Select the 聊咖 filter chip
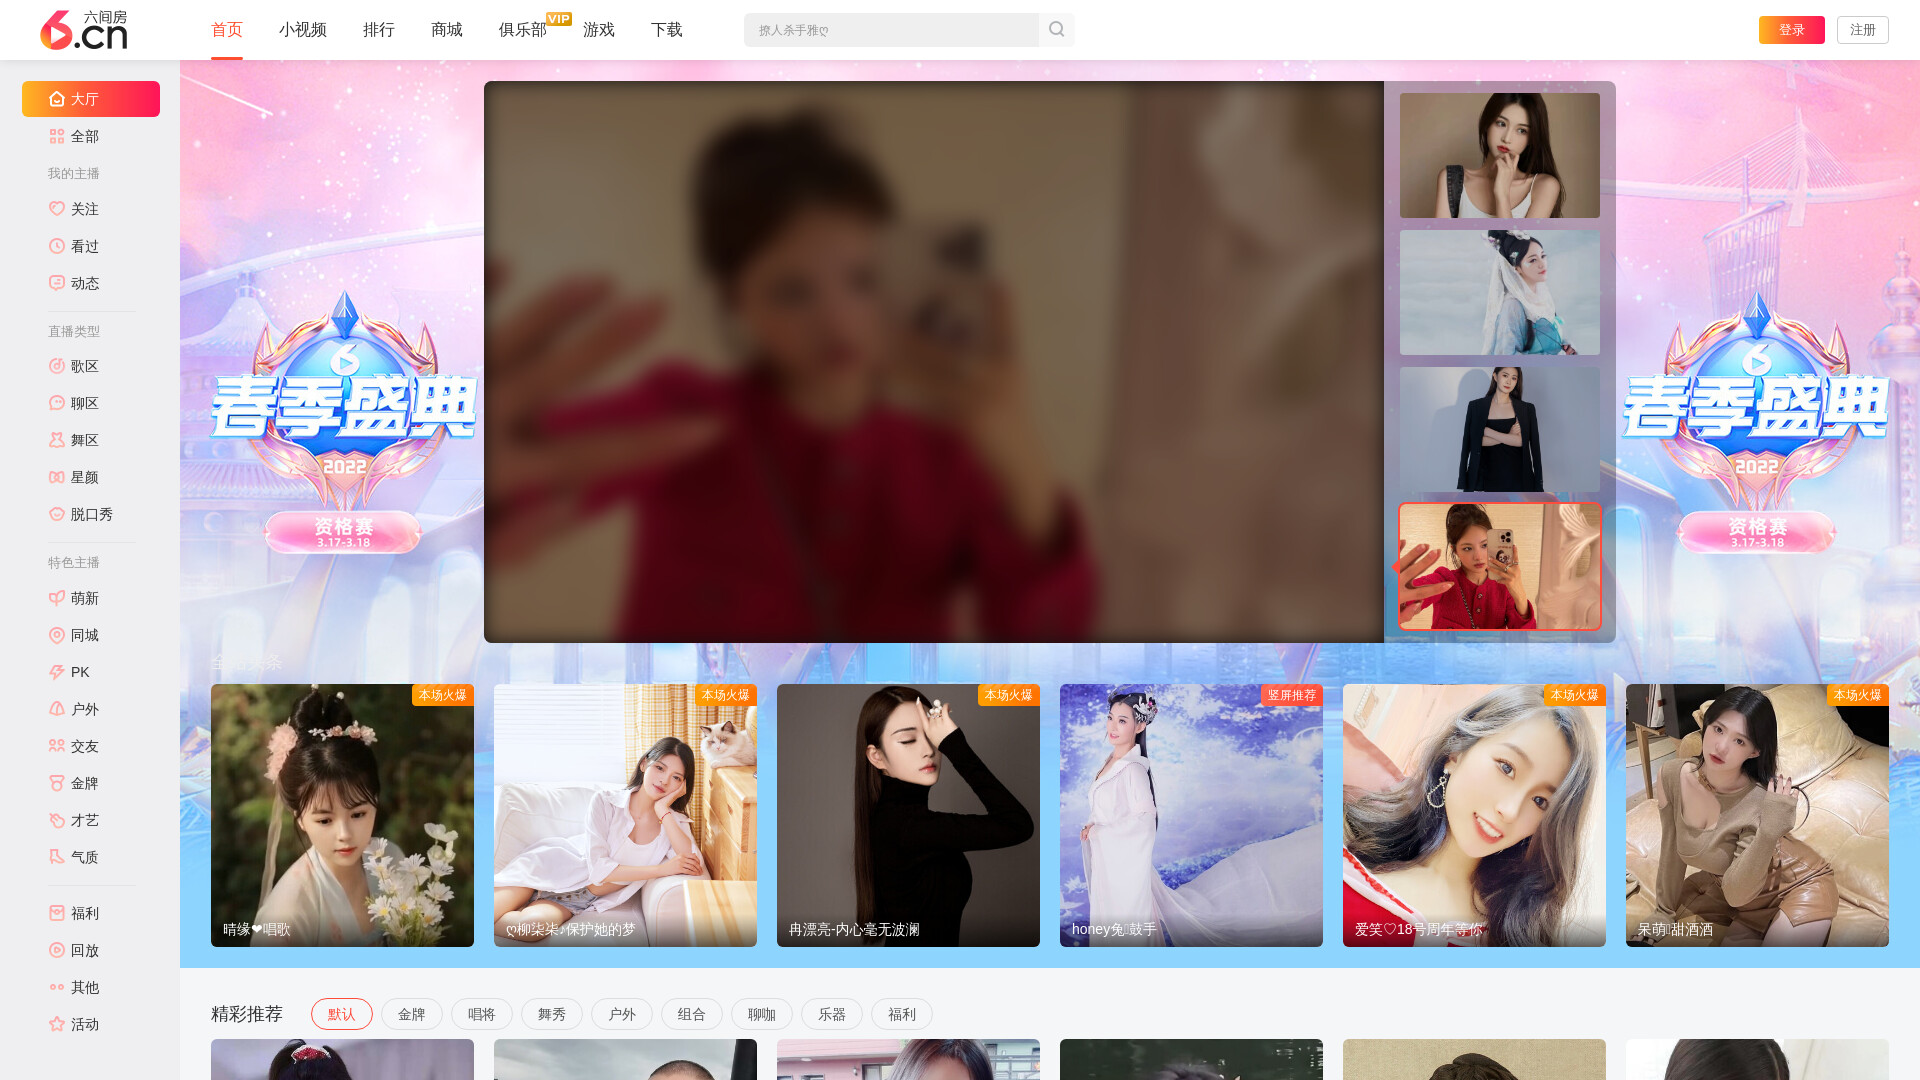This screenshot has height=1080, width=1920. pyautogui.click(x=762, y=1014)
